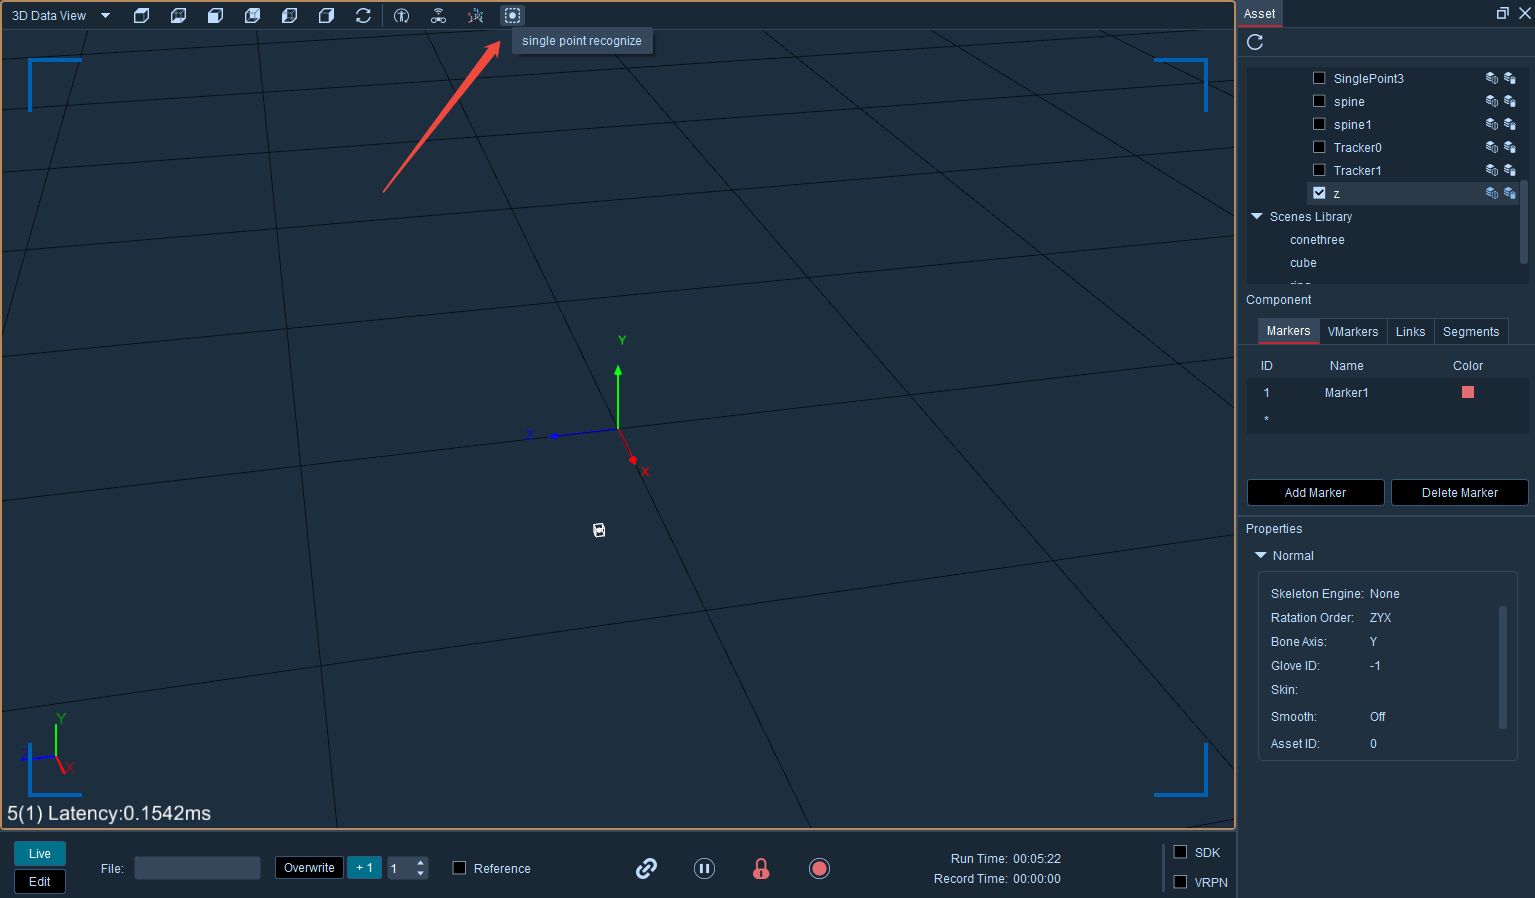This screenshot has width=1535, height=898.
Task: Select the Asset panel tab
Action: (1259, 14)
